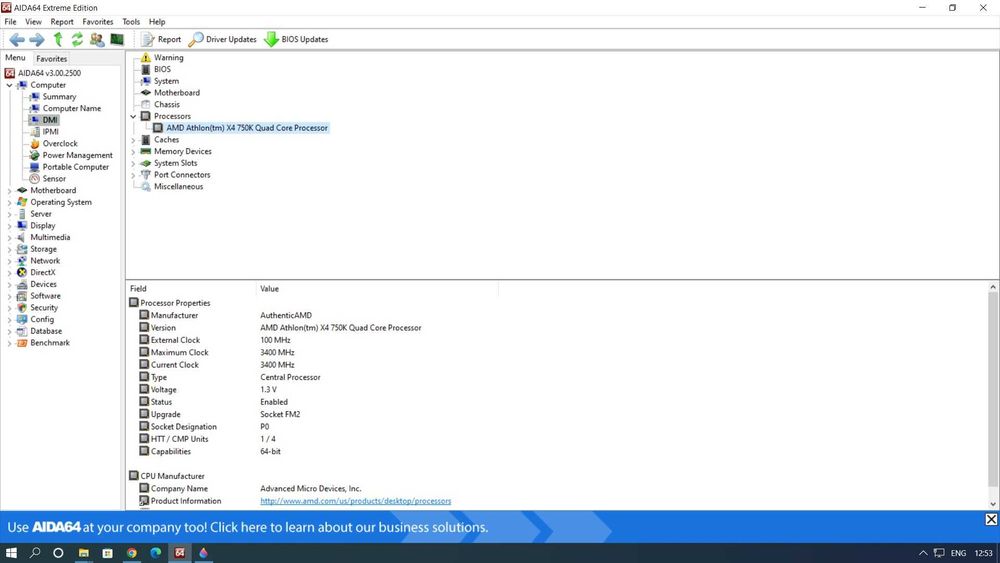Expand the Benchmark tree node
The width and height of the screenshot is (1000, 563).
coord(9,343)
